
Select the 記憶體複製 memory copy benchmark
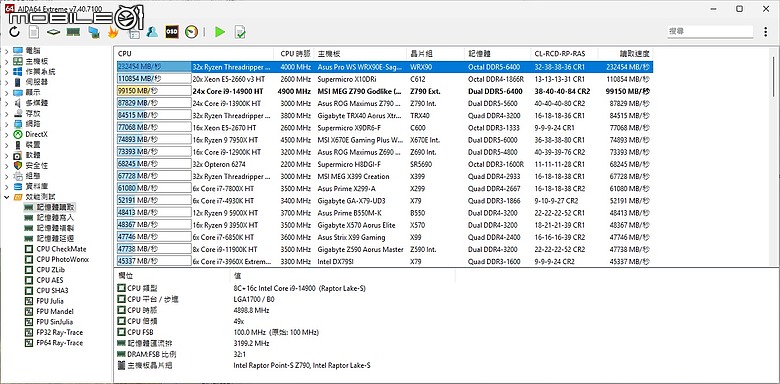55,228
